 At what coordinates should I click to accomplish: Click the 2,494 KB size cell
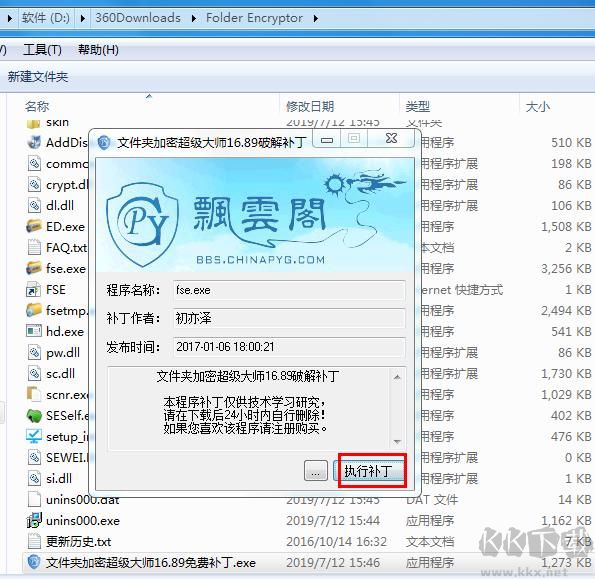pos(566,311)
